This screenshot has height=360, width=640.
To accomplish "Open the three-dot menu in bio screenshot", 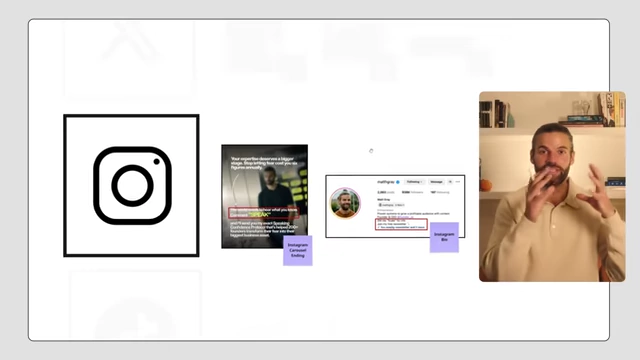I will coord(458,182).
